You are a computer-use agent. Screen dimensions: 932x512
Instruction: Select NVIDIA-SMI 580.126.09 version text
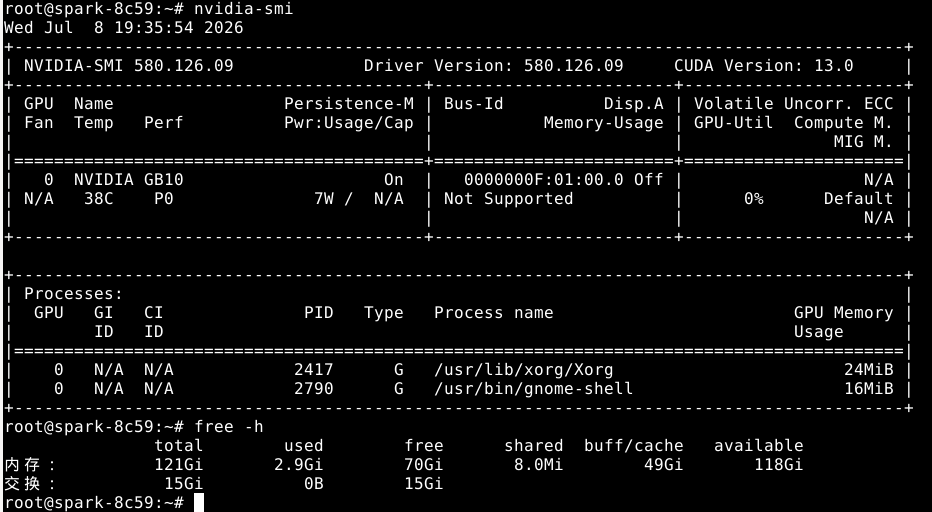(128, 65)
